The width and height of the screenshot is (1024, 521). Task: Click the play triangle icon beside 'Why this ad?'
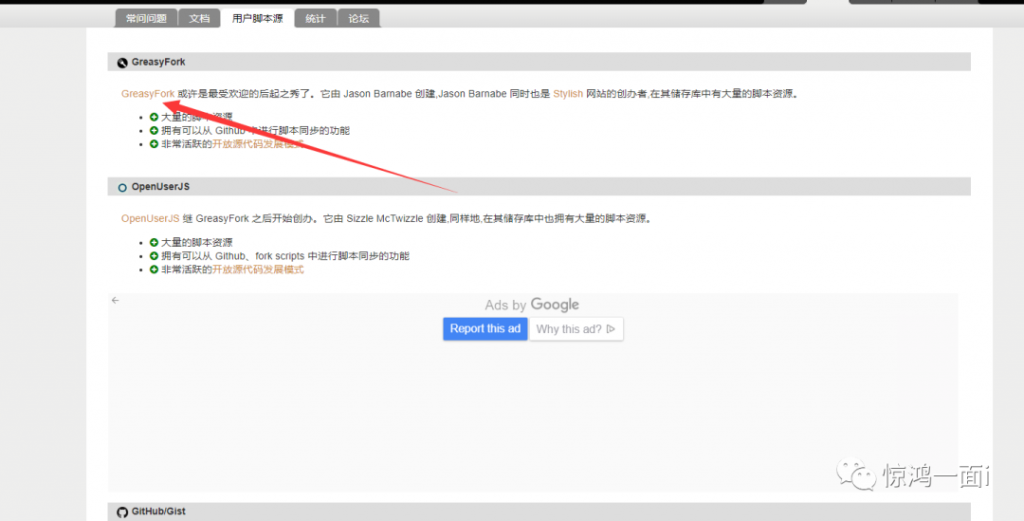click(611, 329)
